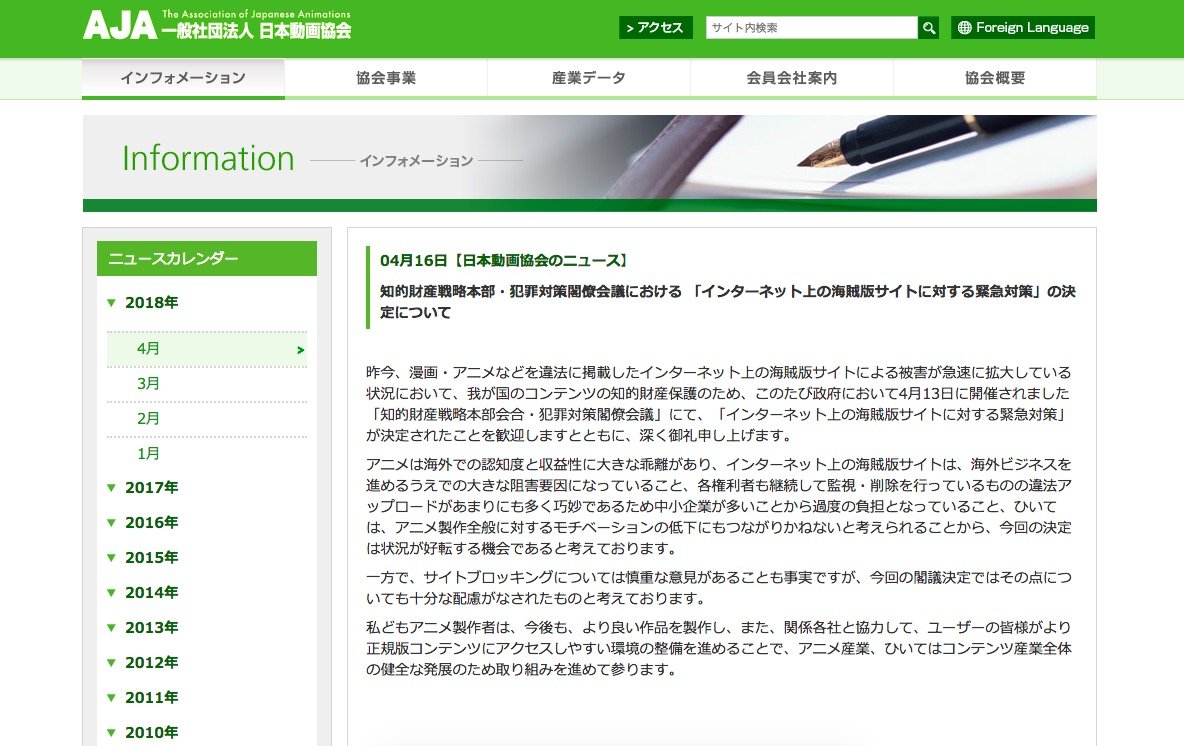
Task: Switch to the 協会事業 tab
Action: 387,78
